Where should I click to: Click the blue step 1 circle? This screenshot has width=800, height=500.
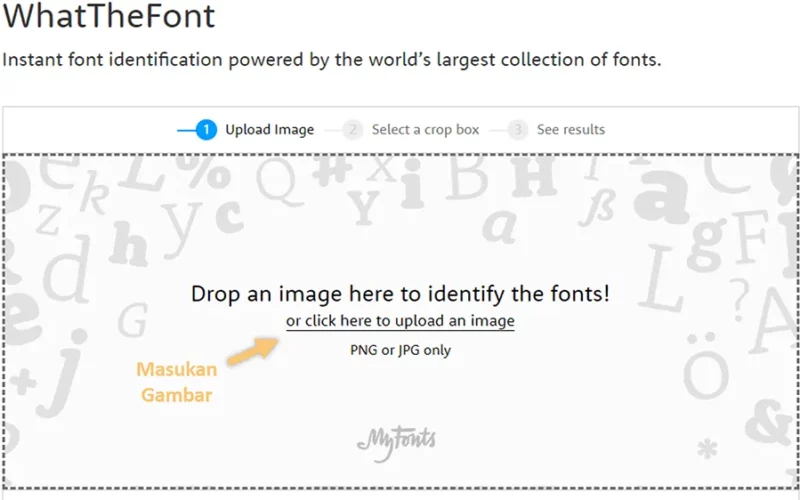point(206,130)
